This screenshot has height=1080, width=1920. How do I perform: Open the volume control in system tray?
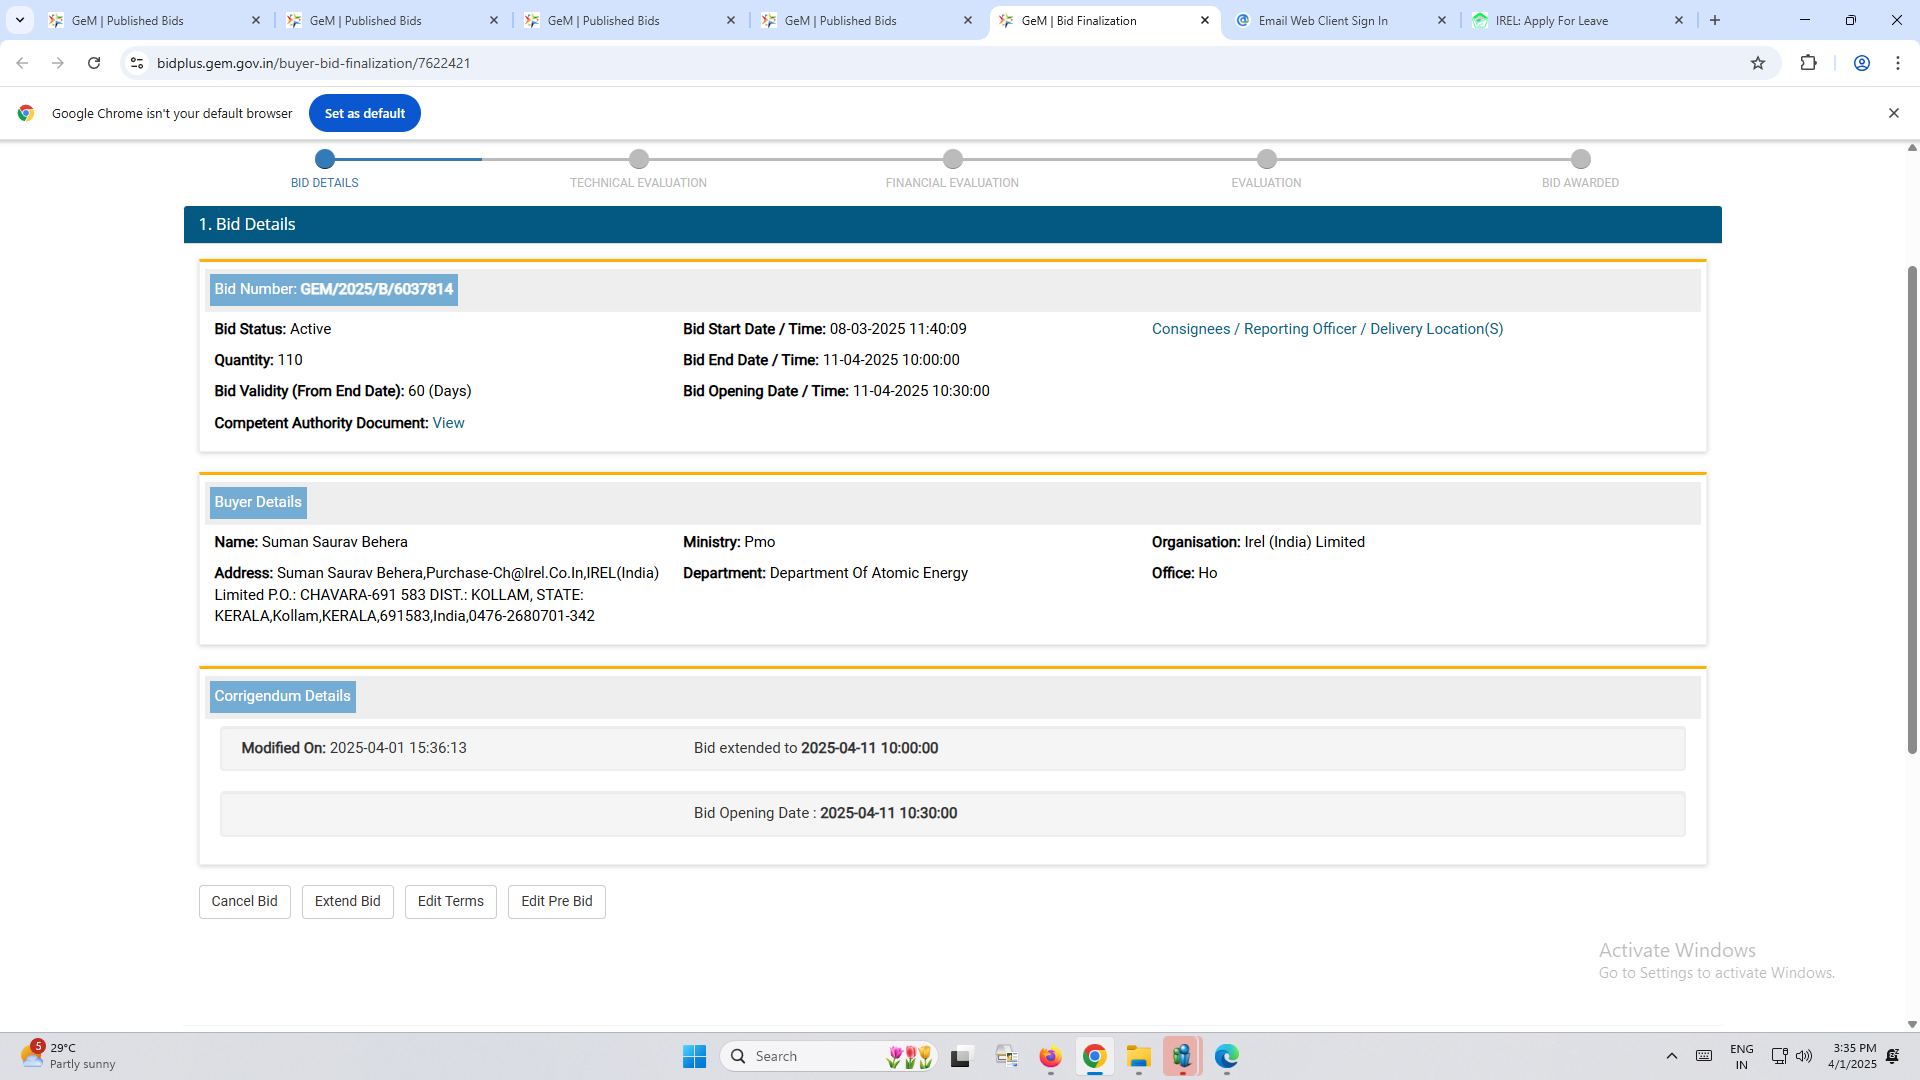[1804, 1056]
